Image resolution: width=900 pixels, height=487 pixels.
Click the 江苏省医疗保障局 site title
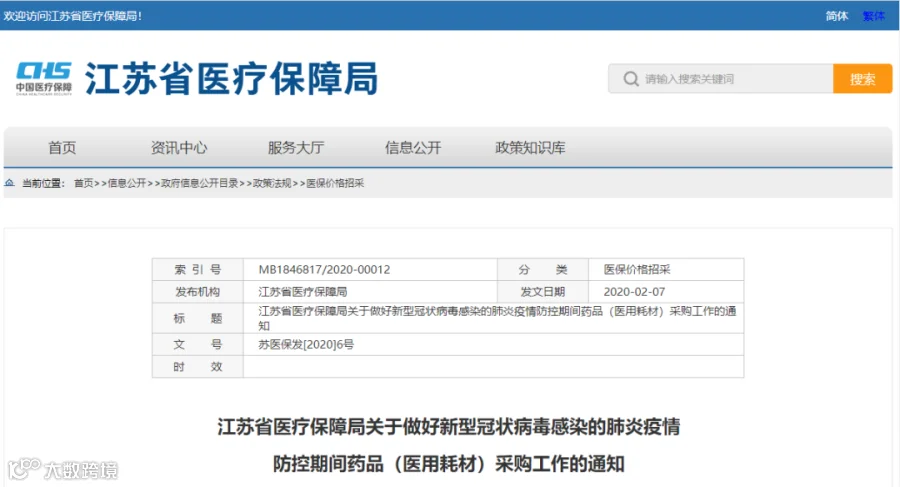tap(231, 79)
